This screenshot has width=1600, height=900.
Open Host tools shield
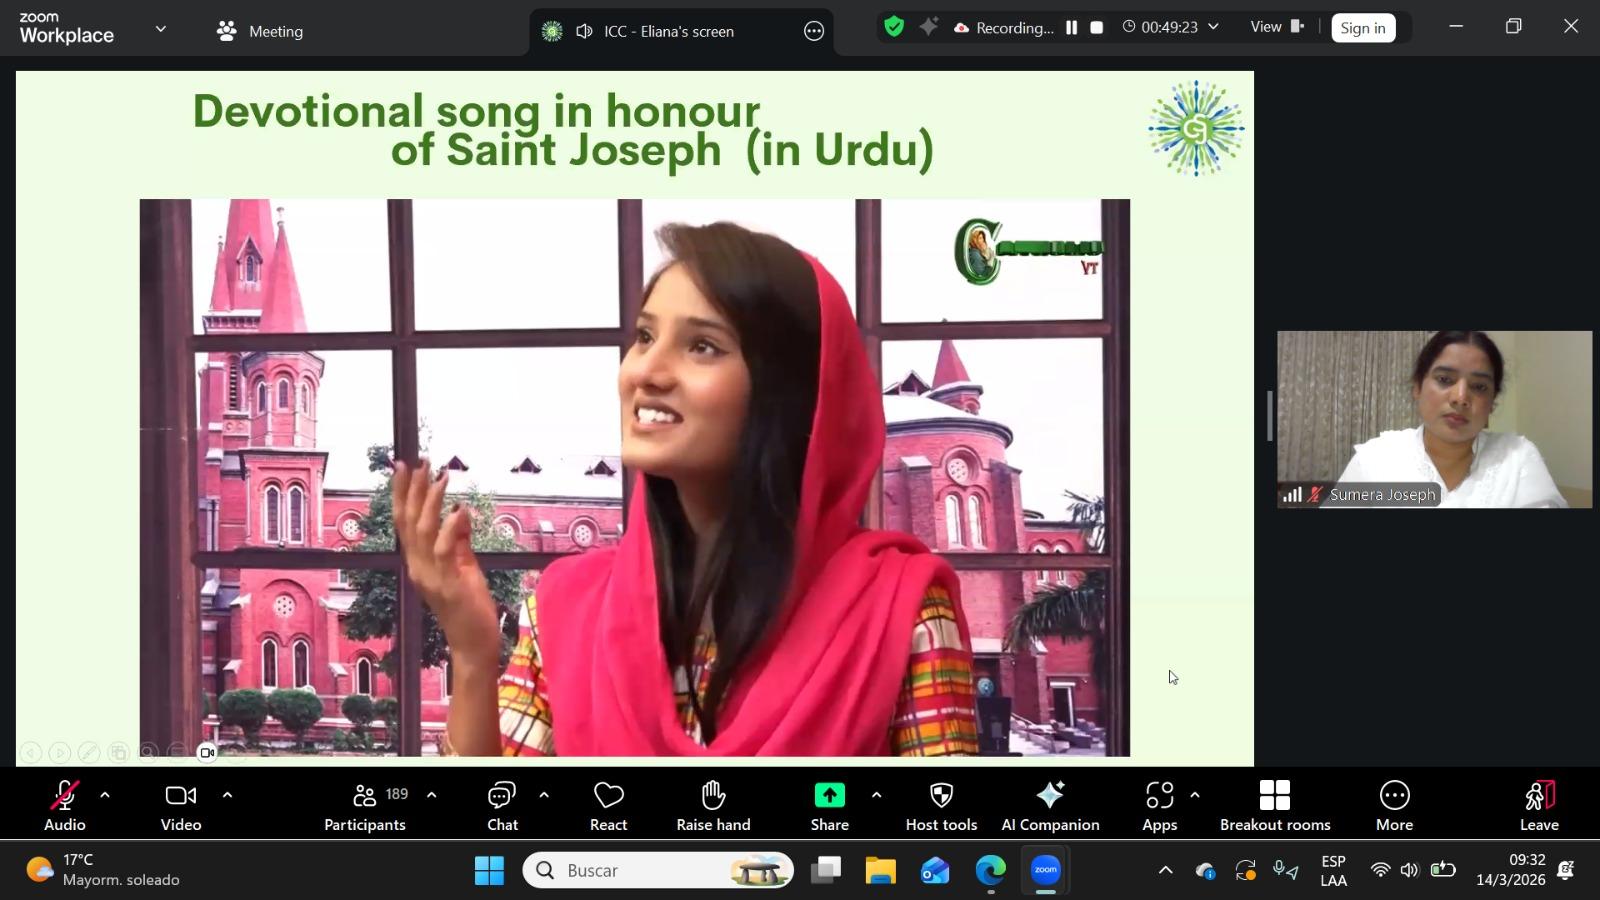[x=941, y=806]
